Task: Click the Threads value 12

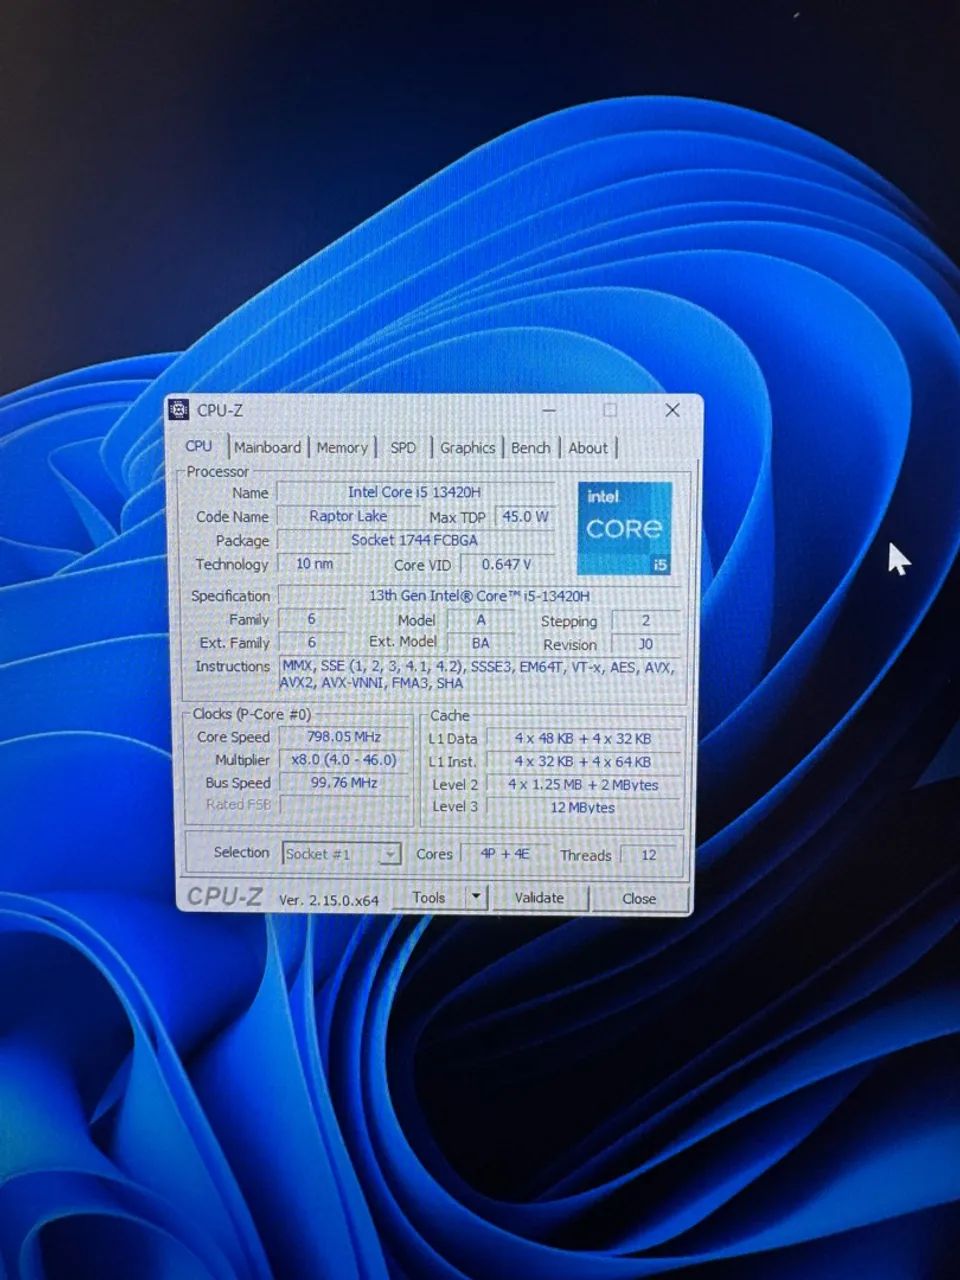Action: coord(649,855)
